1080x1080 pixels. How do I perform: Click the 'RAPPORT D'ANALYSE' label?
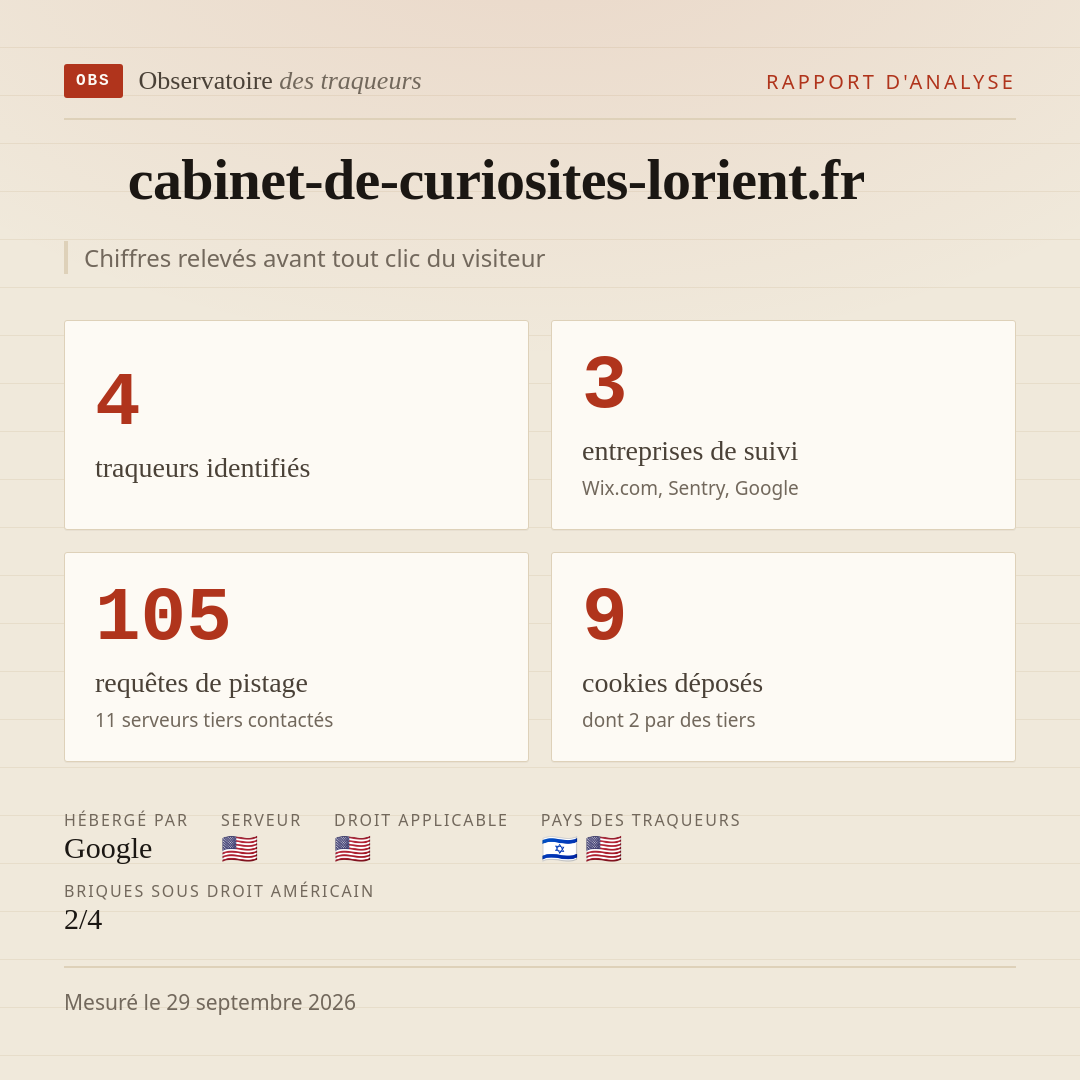(891, 82)
